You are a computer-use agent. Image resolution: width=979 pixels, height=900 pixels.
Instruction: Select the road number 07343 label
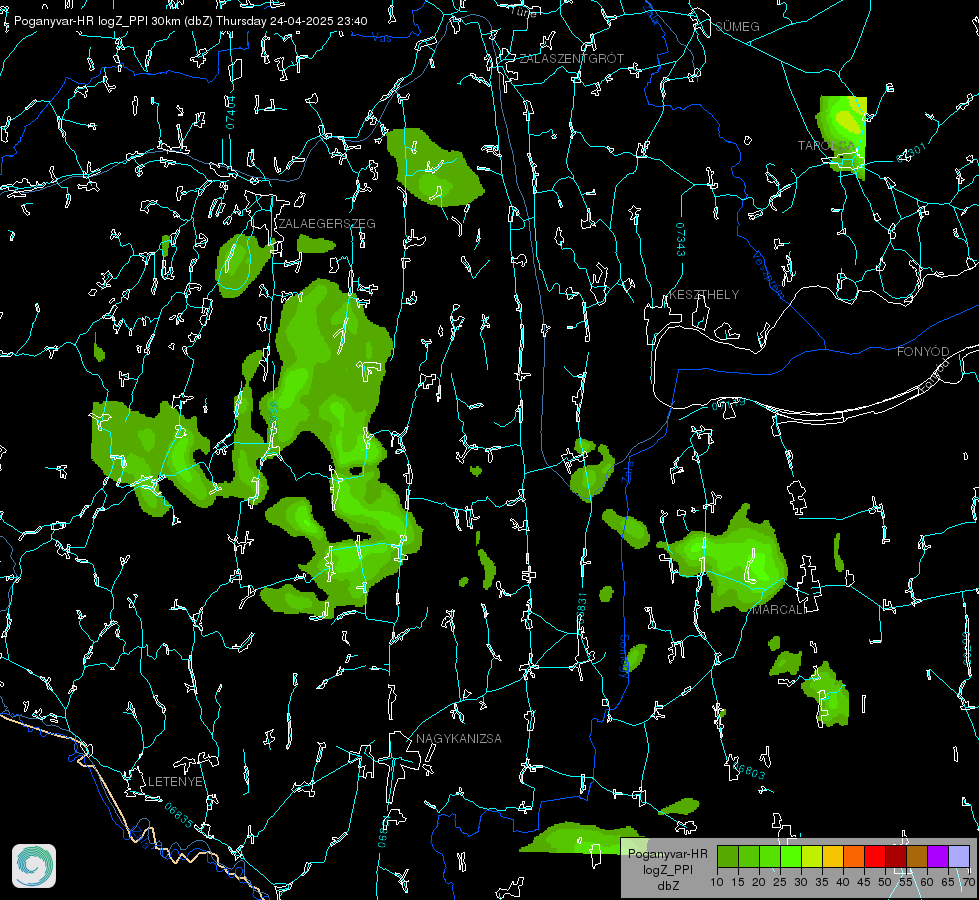point(681,239)
